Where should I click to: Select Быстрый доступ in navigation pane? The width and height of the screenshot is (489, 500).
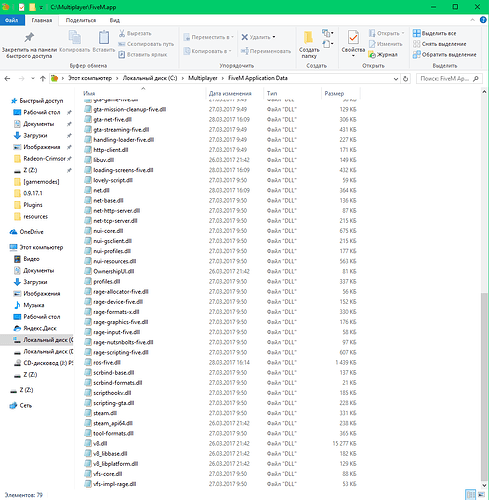pos(41,101)
